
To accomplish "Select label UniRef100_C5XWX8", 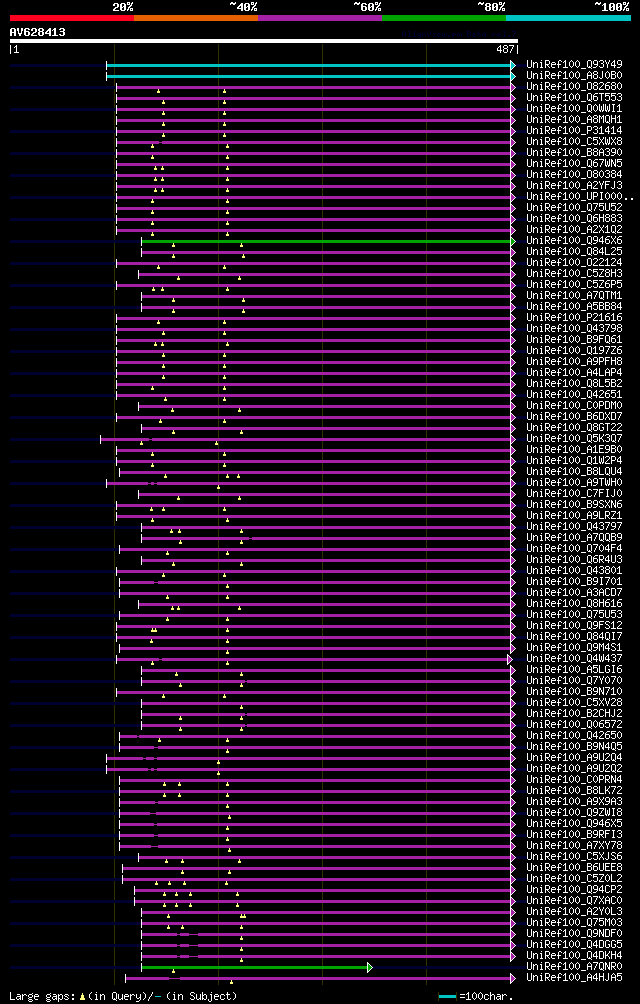I will 574,142.
